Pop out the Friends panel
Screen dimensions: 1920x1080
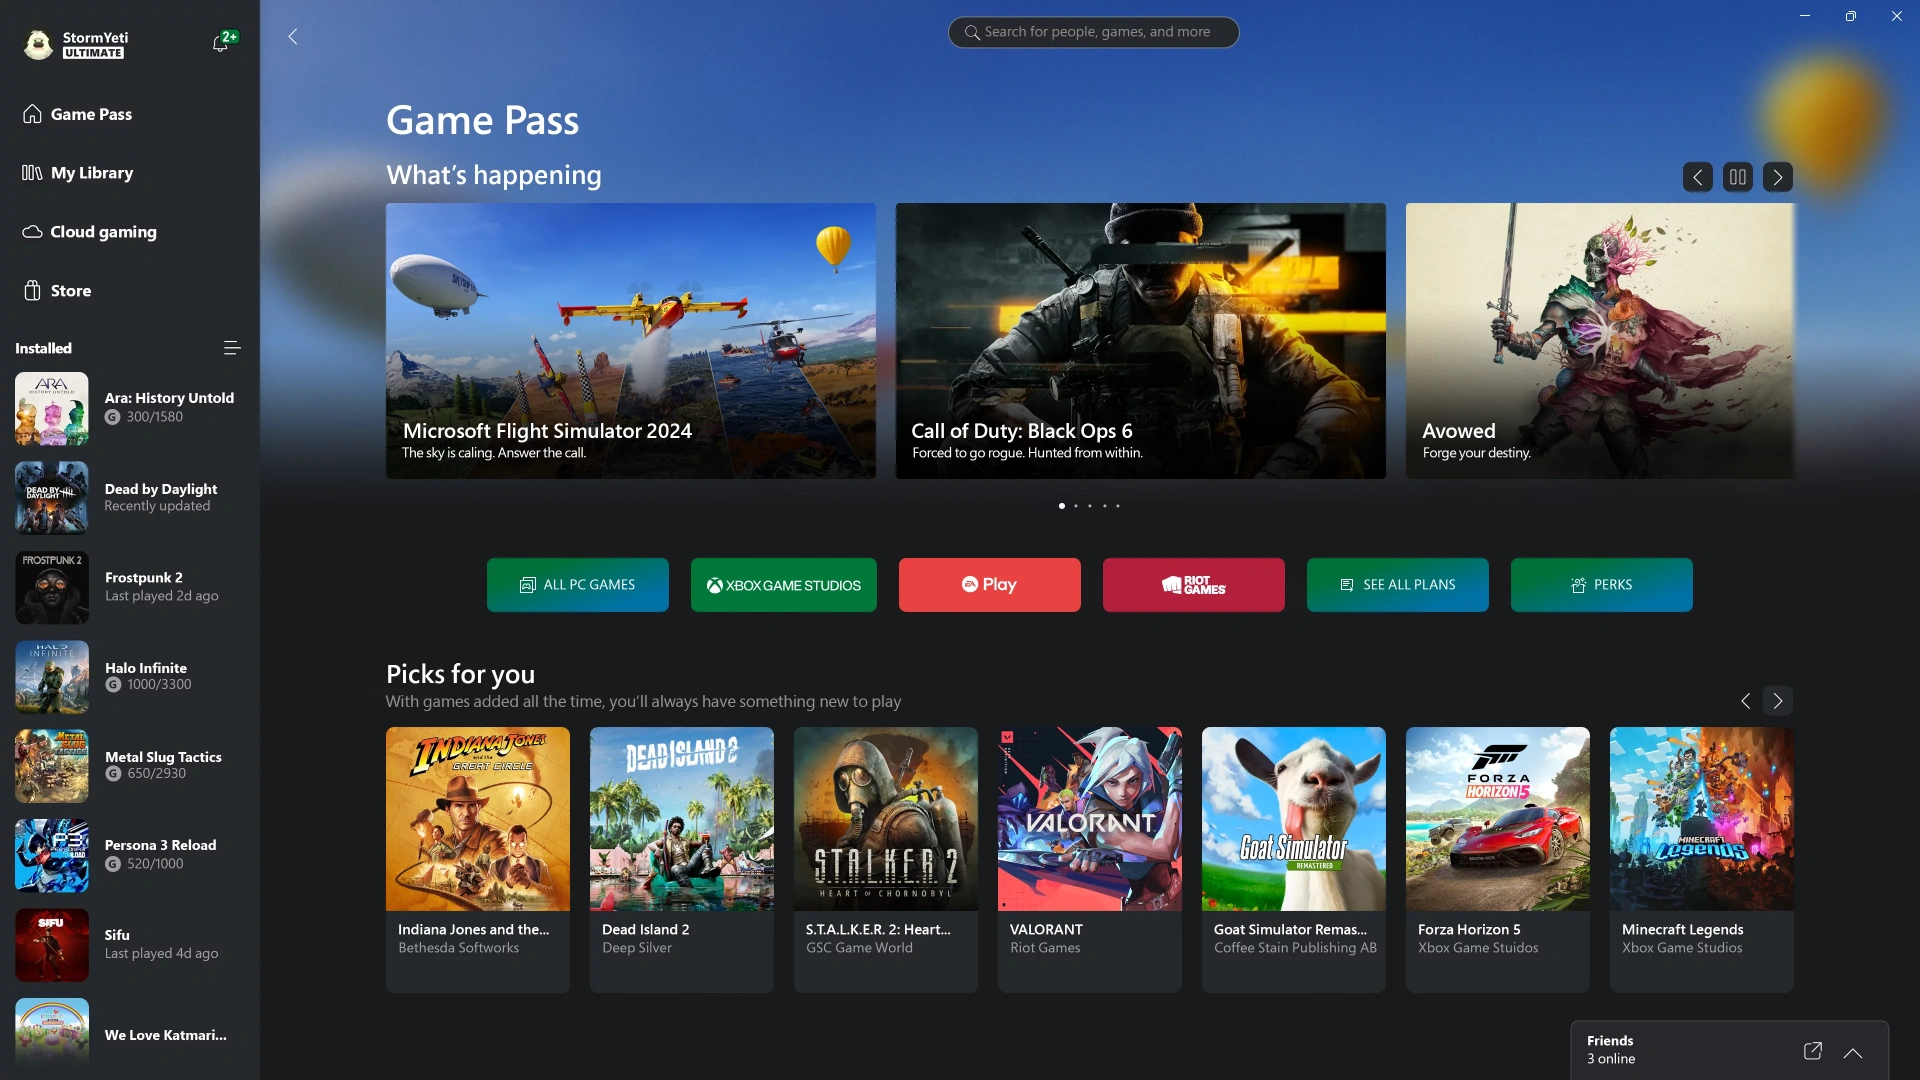[x=1812, y=1050]
